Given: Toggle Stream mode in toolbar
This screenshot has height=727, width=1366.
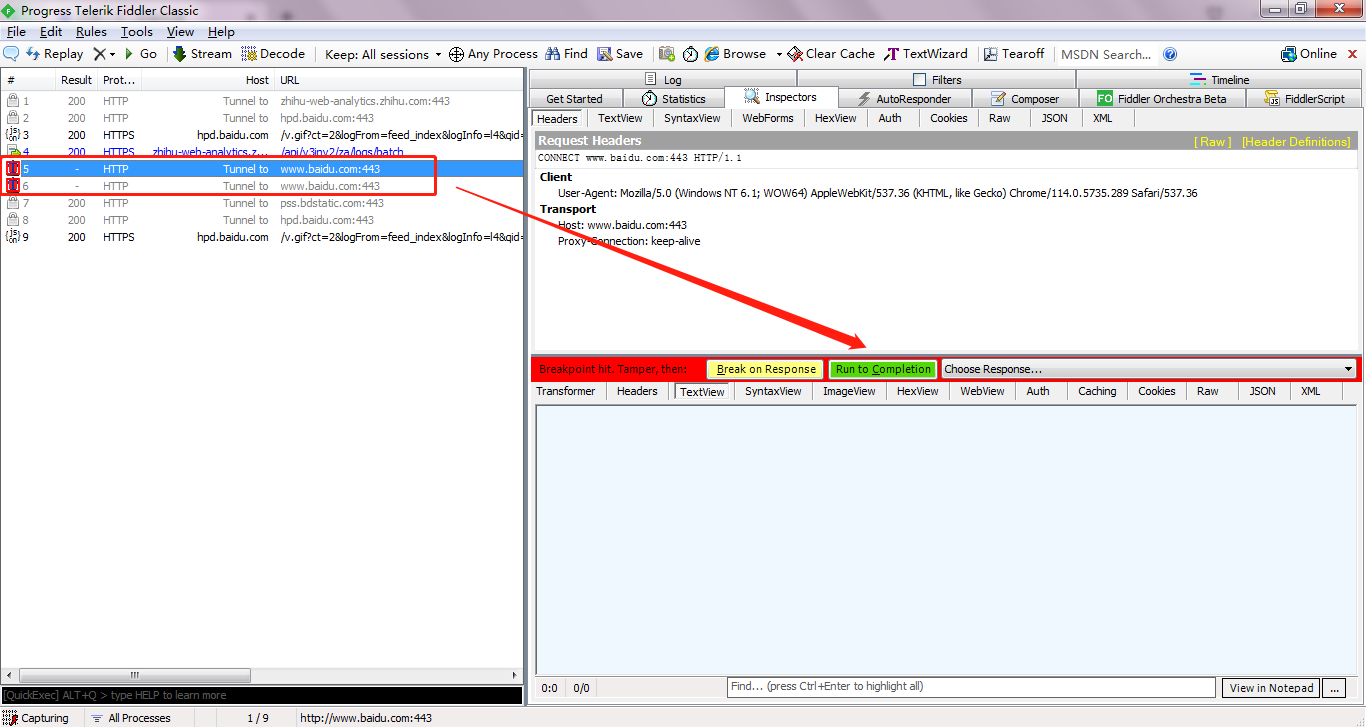Looking at the screenshot, I should pos(180,54).
